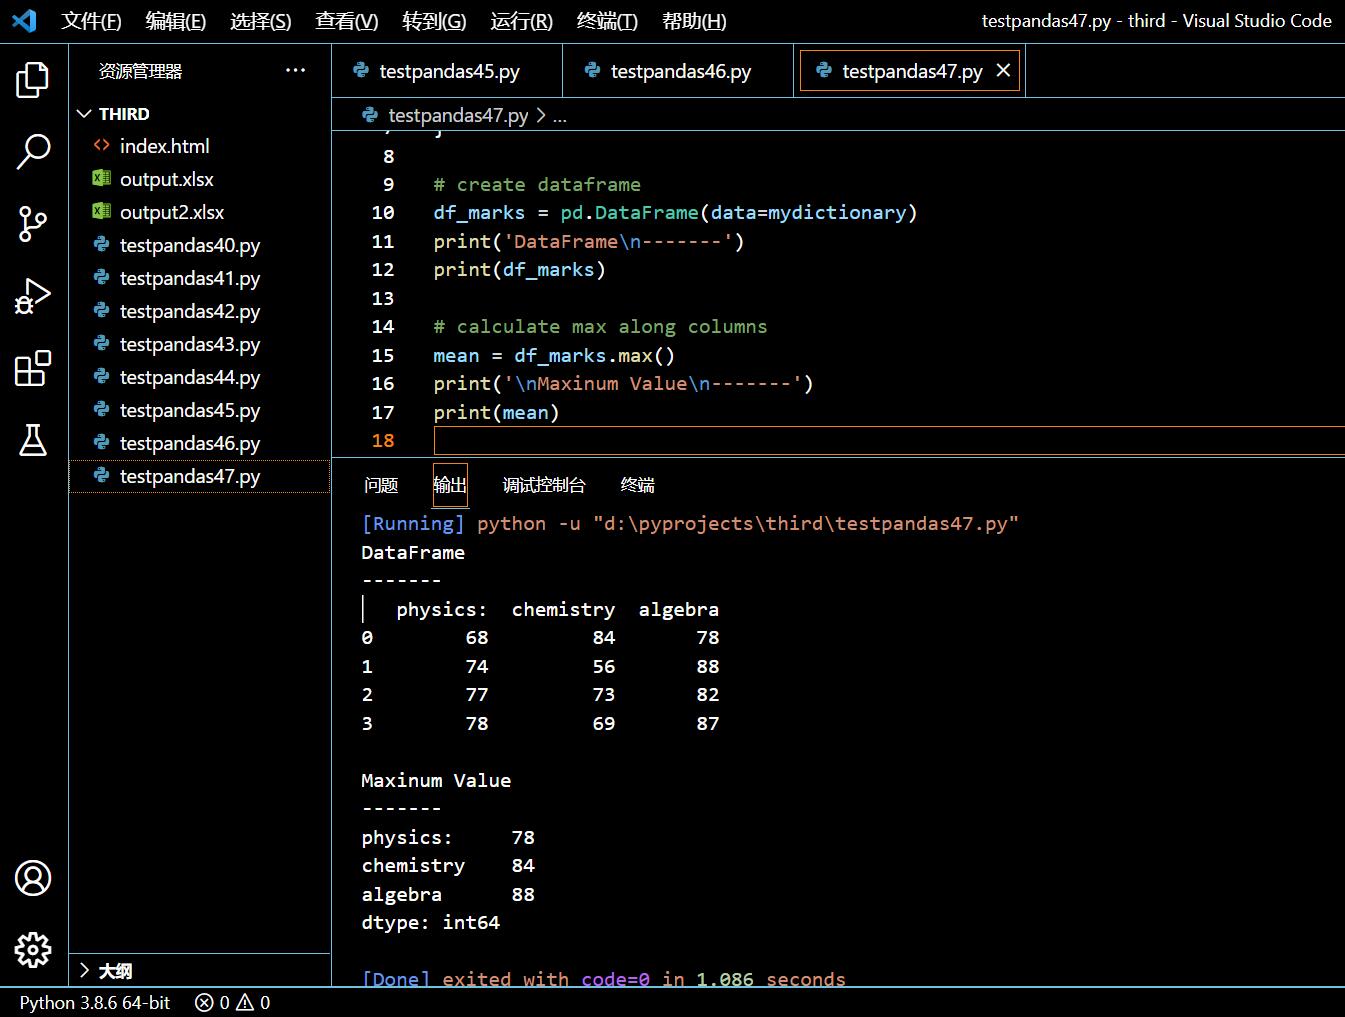Open testpandas44.py in explorer
The height and width of the screenshot is (1017, 1345).
coord(199,377)
